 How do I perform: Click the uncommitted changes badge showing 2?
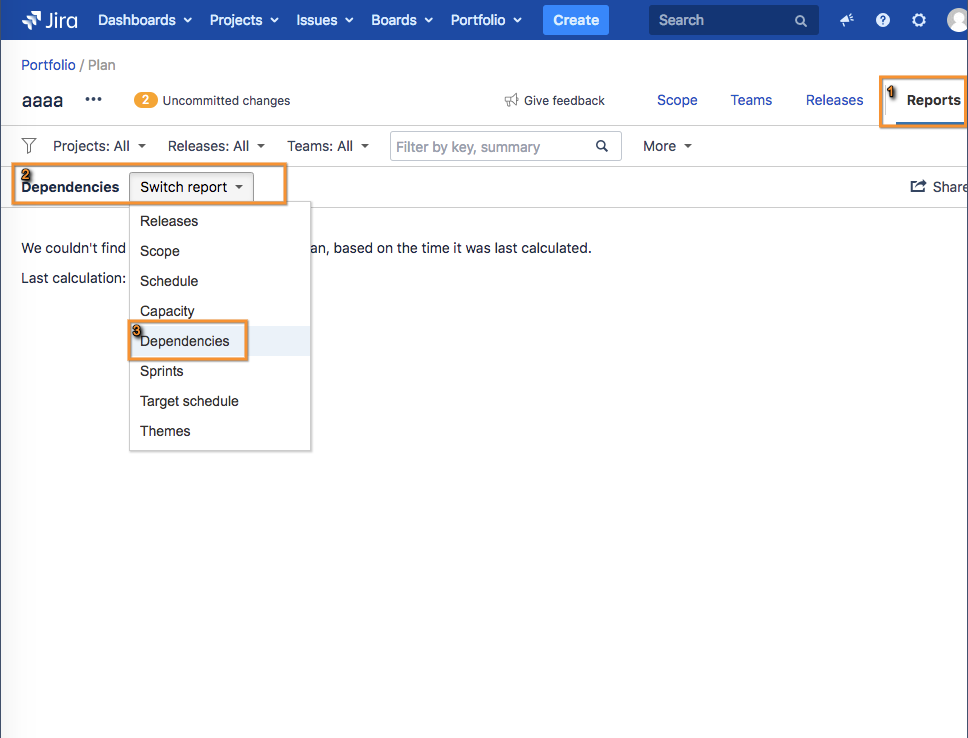point(146,100)
